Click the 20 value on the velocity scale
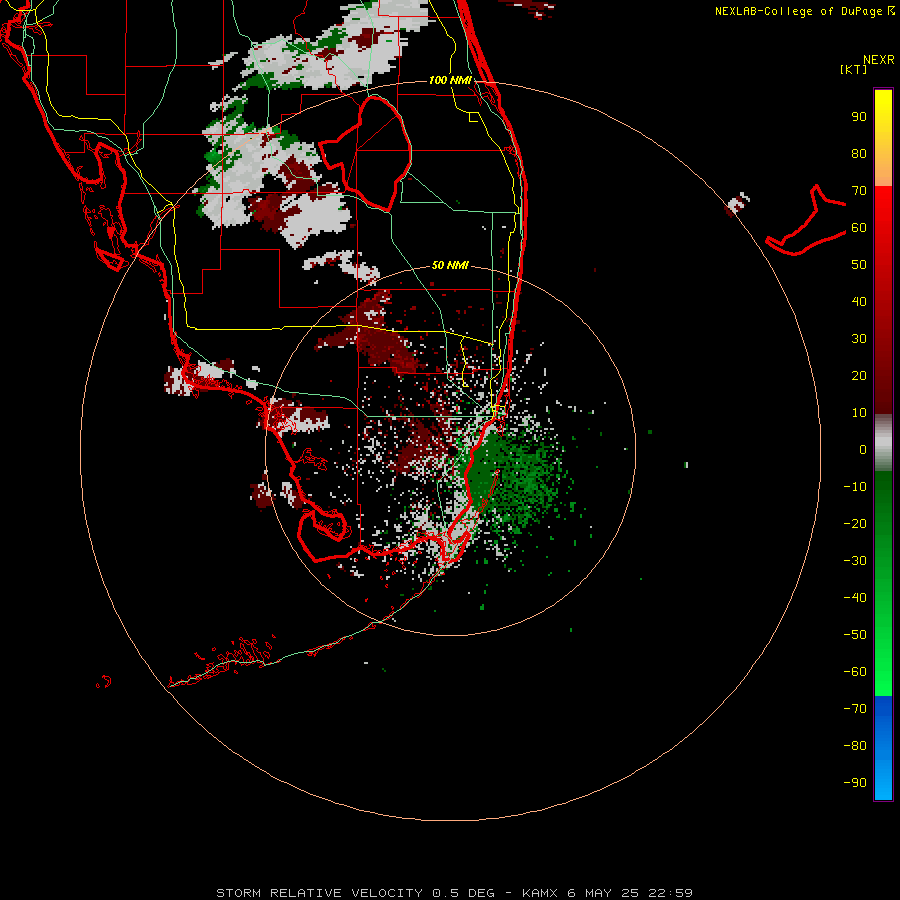The width and height of the screenshot is (900, 900). coord(859,376)
